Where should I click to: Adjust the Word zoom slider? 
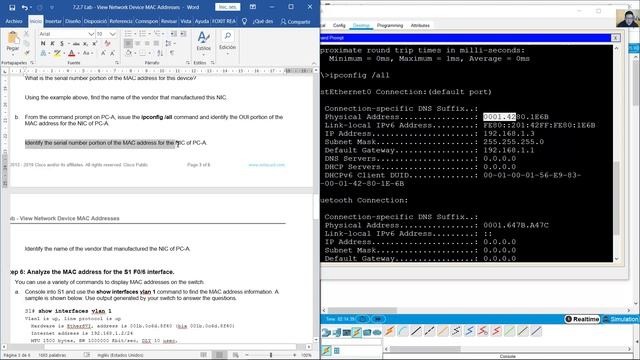pyautogui.click(x=271, y=355)
